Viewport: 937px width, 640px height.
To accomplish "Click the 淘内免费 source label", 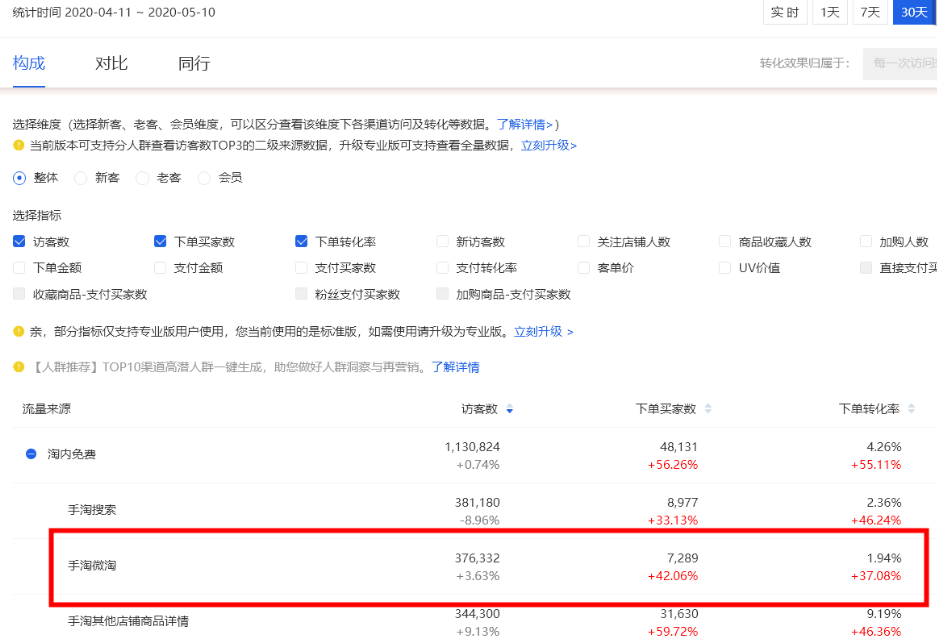I will (72, 454).
